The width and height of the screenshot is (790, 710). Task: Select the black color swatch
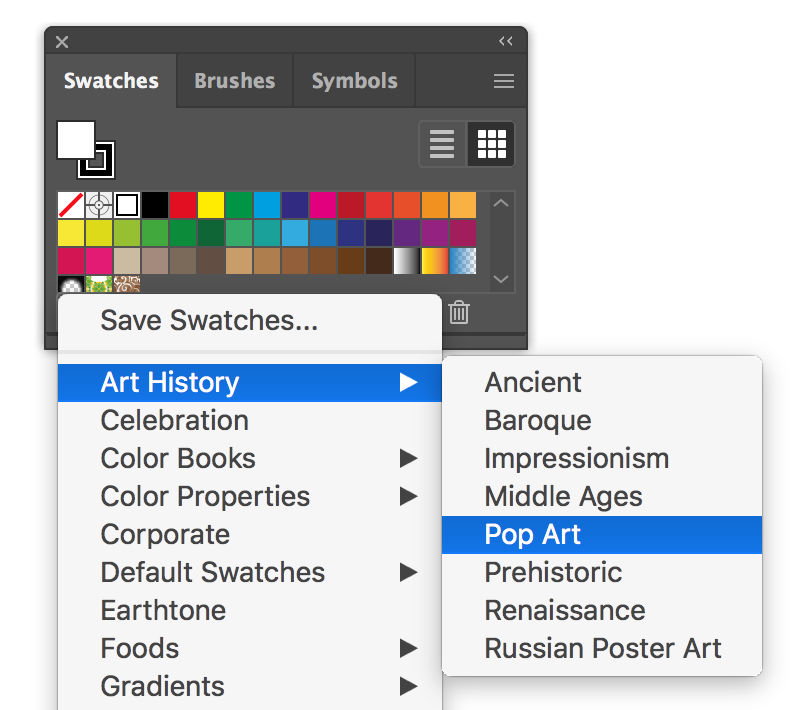point(155,206)
